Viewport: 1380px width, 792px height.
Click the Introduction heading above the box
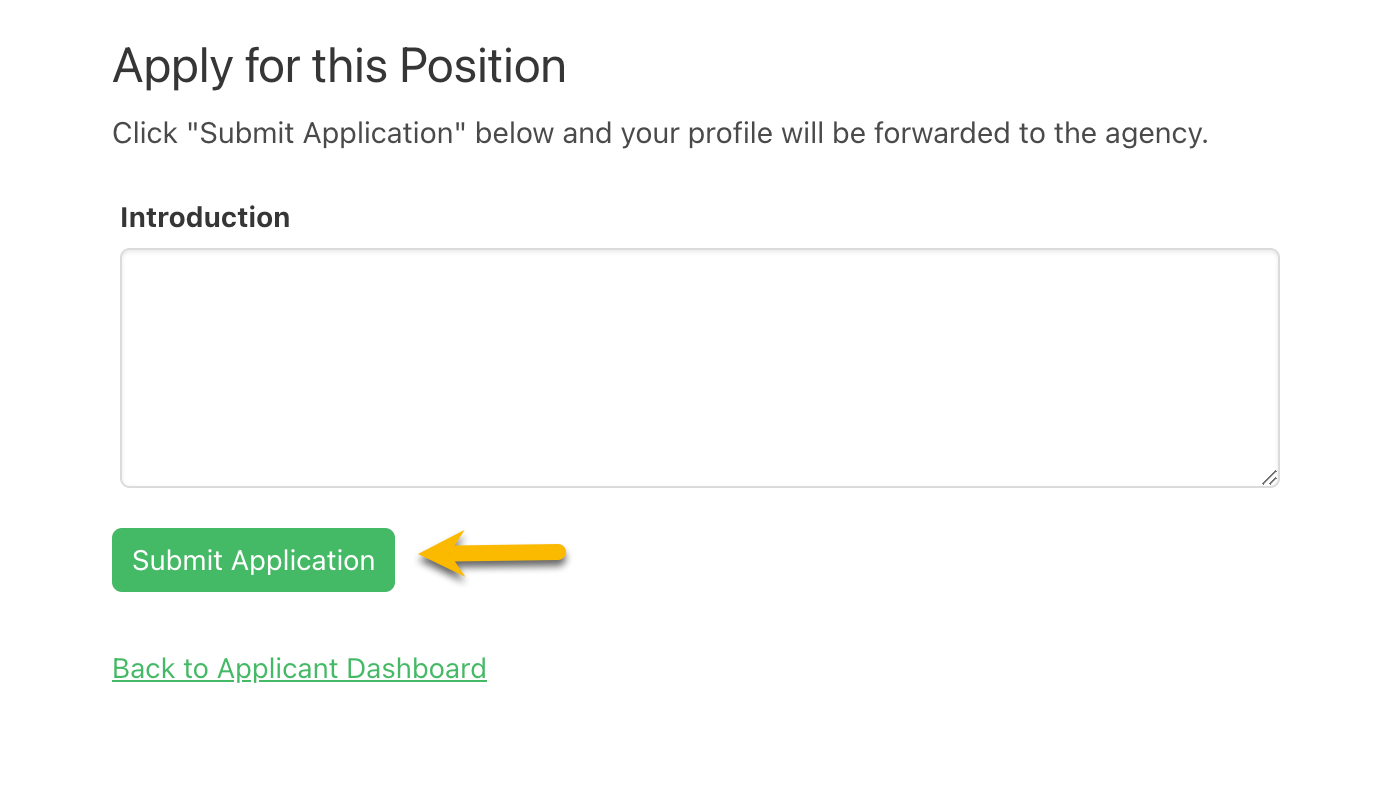coord(204,217)
